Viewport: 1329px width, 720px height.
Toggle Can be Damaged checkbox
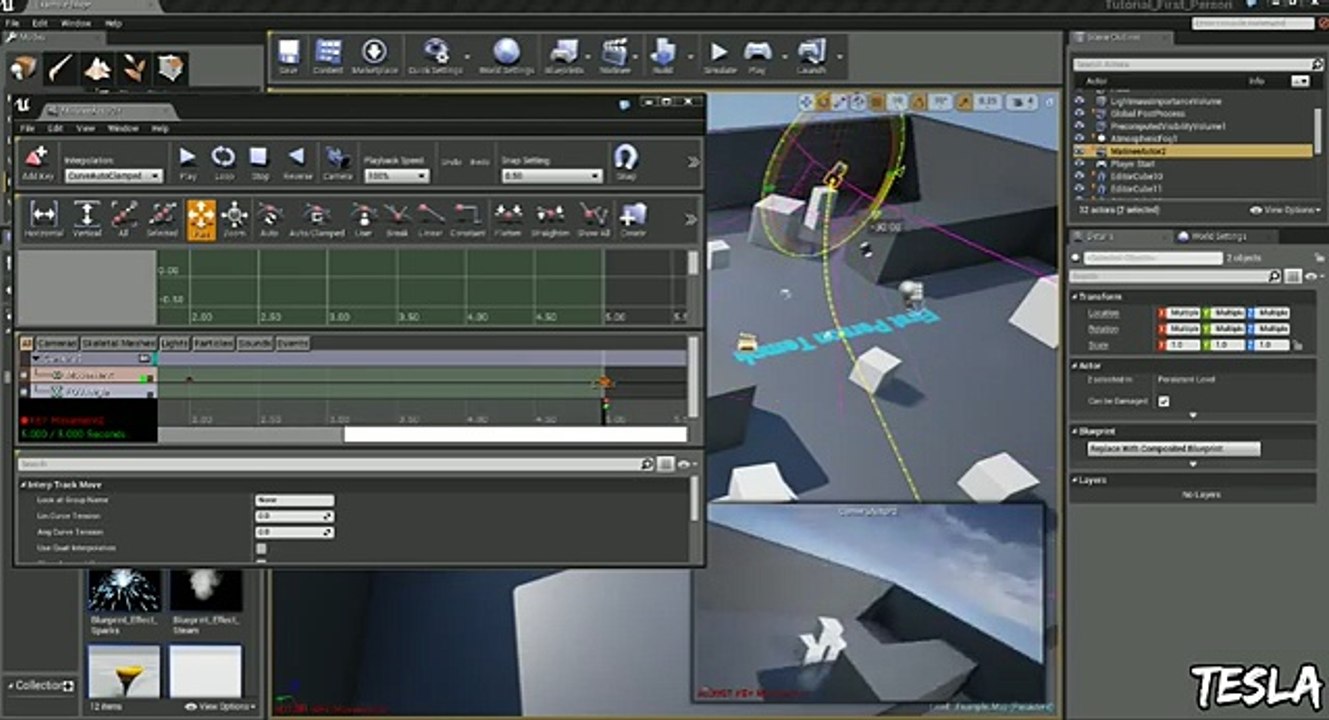pyautogui.click(x=1163, y=401)
